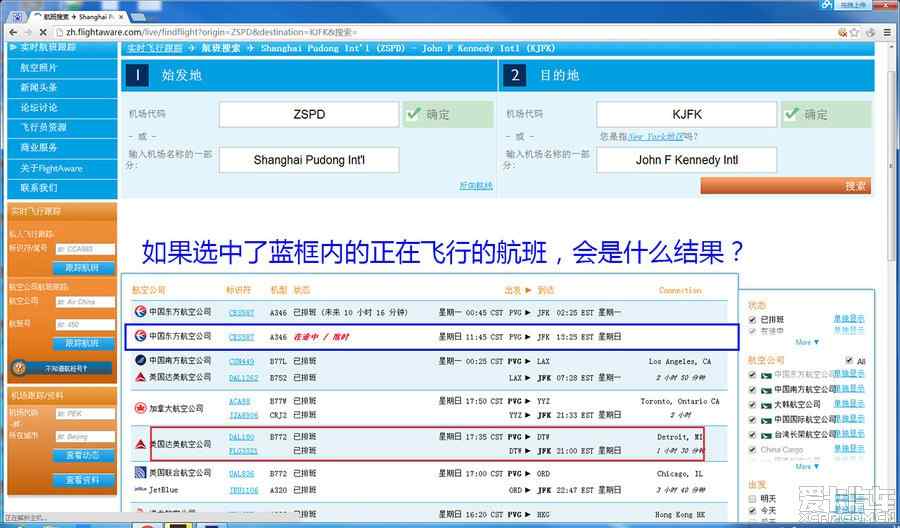
Task: Click the airport code PEK input field
Action: coord(85,413)
